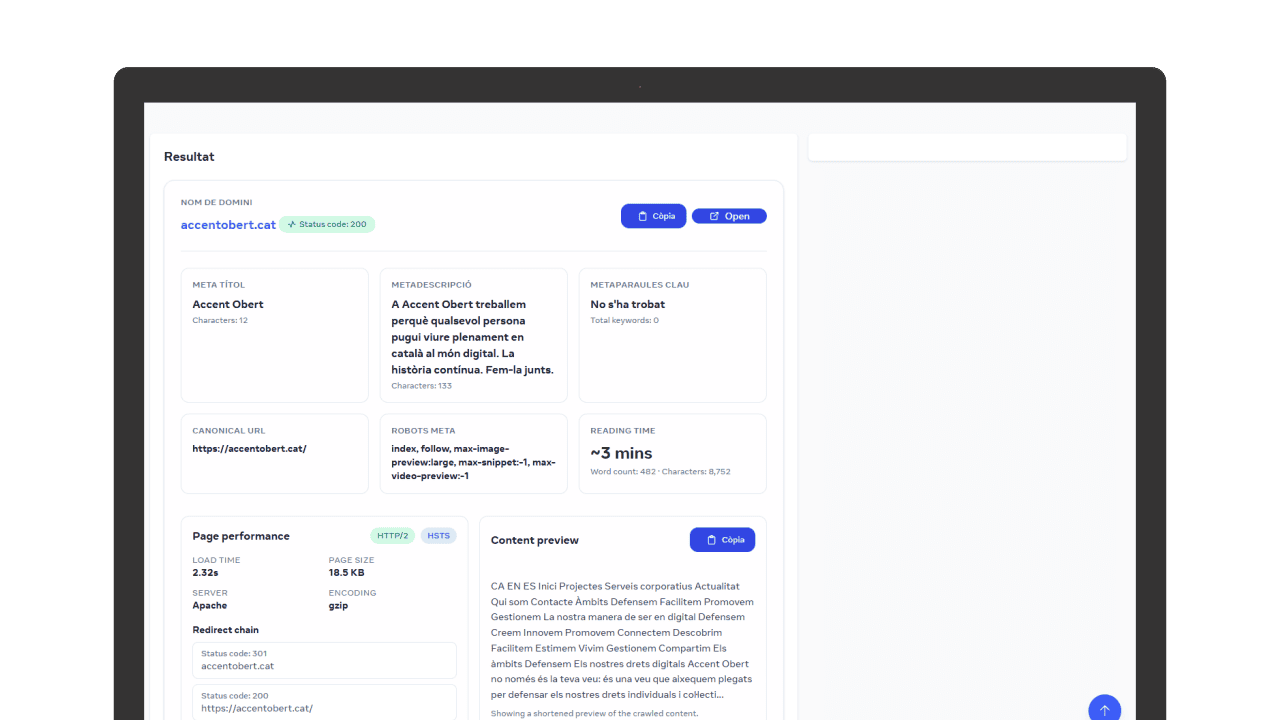Click the HSTS badge
This screenshot has height=720, width=1280.
[438, 536]
